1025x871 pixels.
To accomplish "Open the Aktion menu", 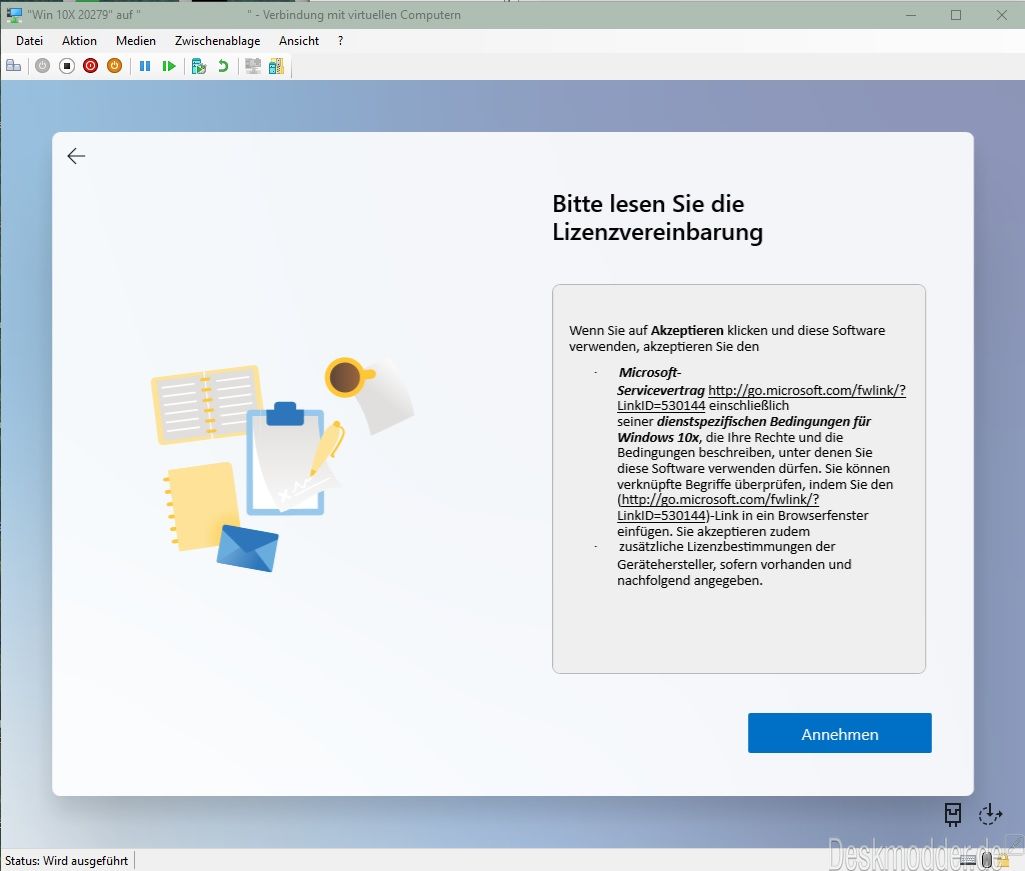I will click(x=79, y=41).
